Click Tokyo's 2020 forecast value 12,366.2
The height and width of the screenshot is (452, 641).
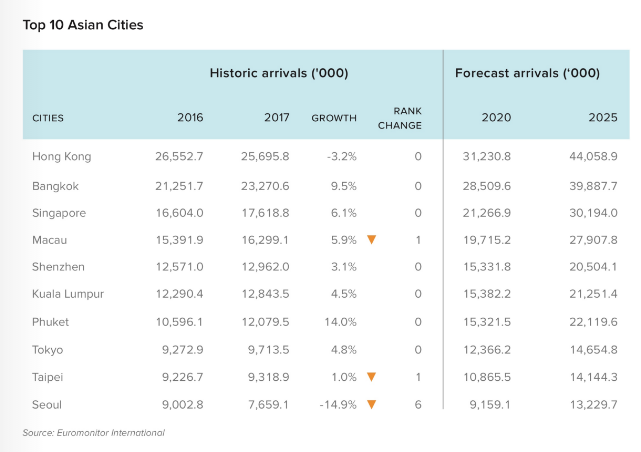(484, 350)
